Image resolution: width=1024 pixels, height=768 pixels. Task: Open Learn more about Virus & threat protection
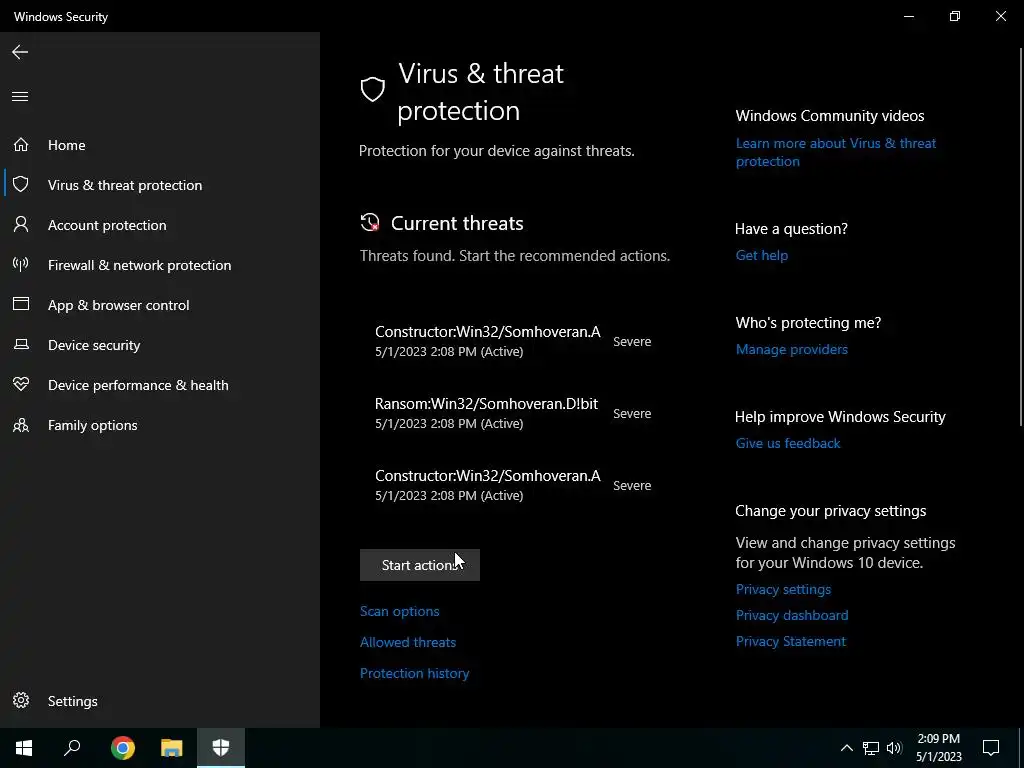836,152
